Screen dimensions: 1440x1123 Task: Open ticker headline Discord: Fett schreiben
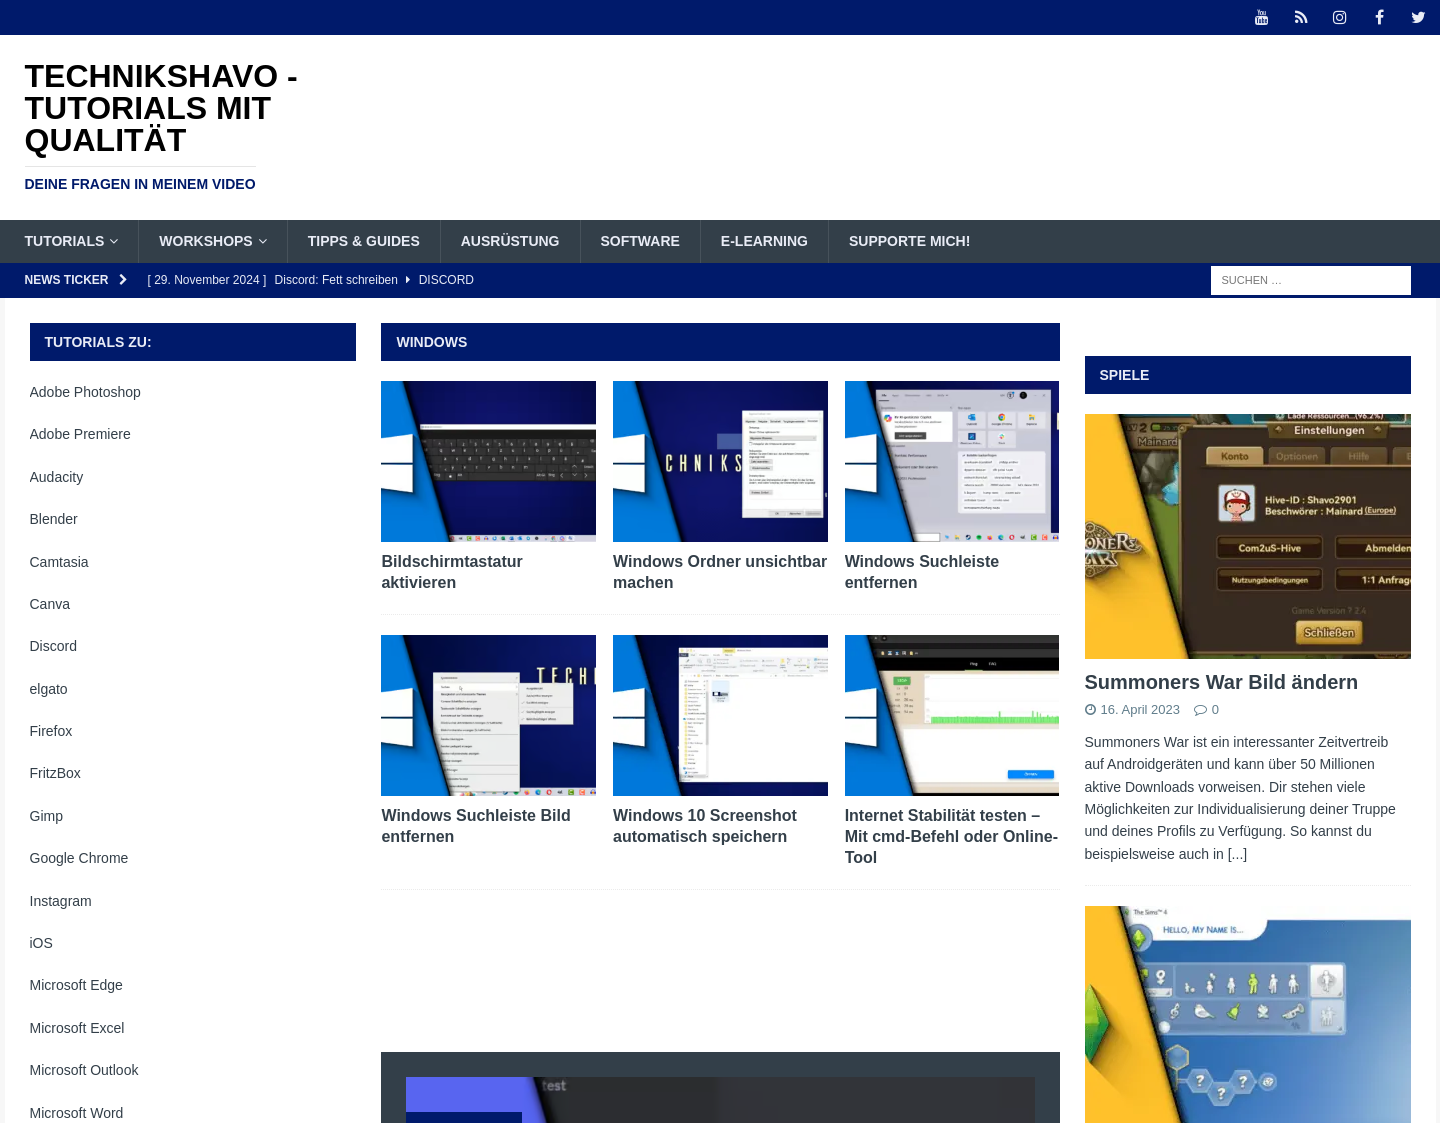(336, 280)
